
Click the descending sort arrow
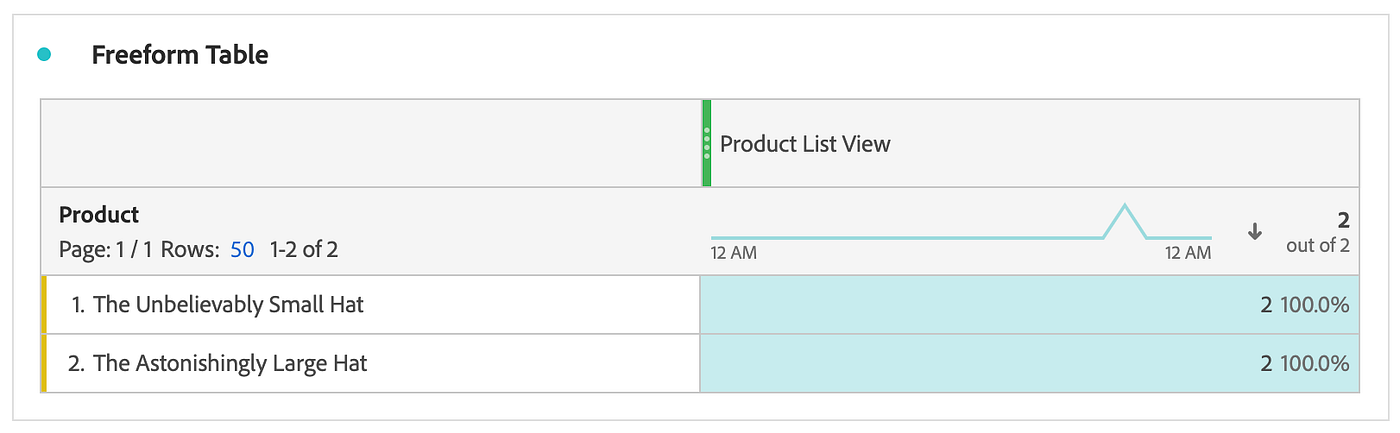pyautogui.click(x=1255, y=231)
